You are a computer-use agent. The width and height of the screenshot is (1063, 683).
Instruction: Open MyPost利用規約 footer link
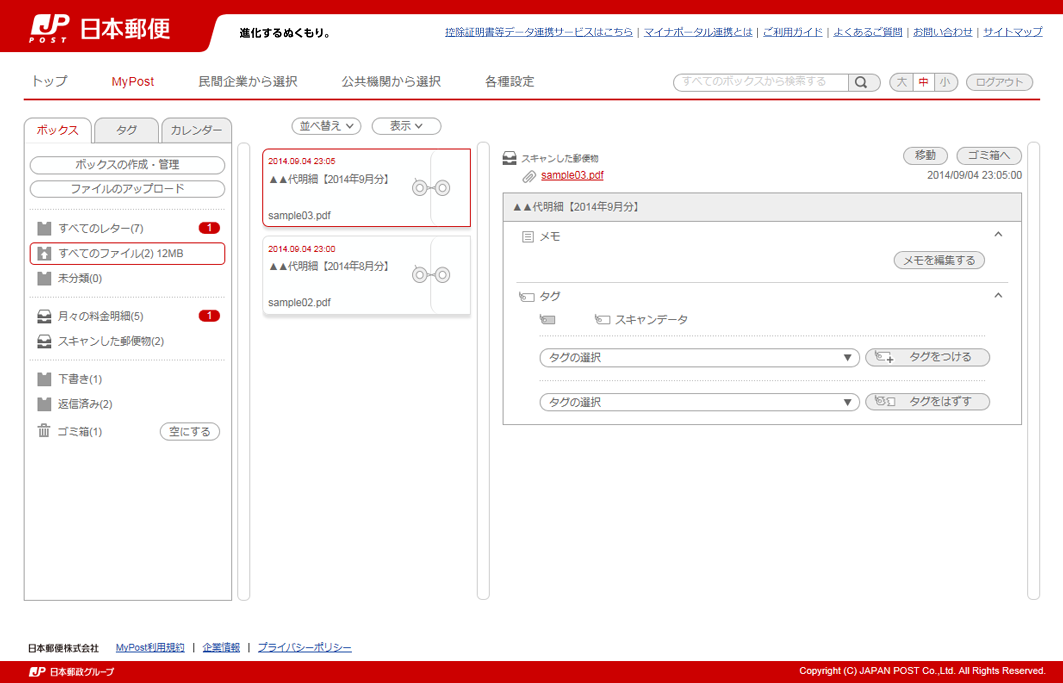[150, 648]
